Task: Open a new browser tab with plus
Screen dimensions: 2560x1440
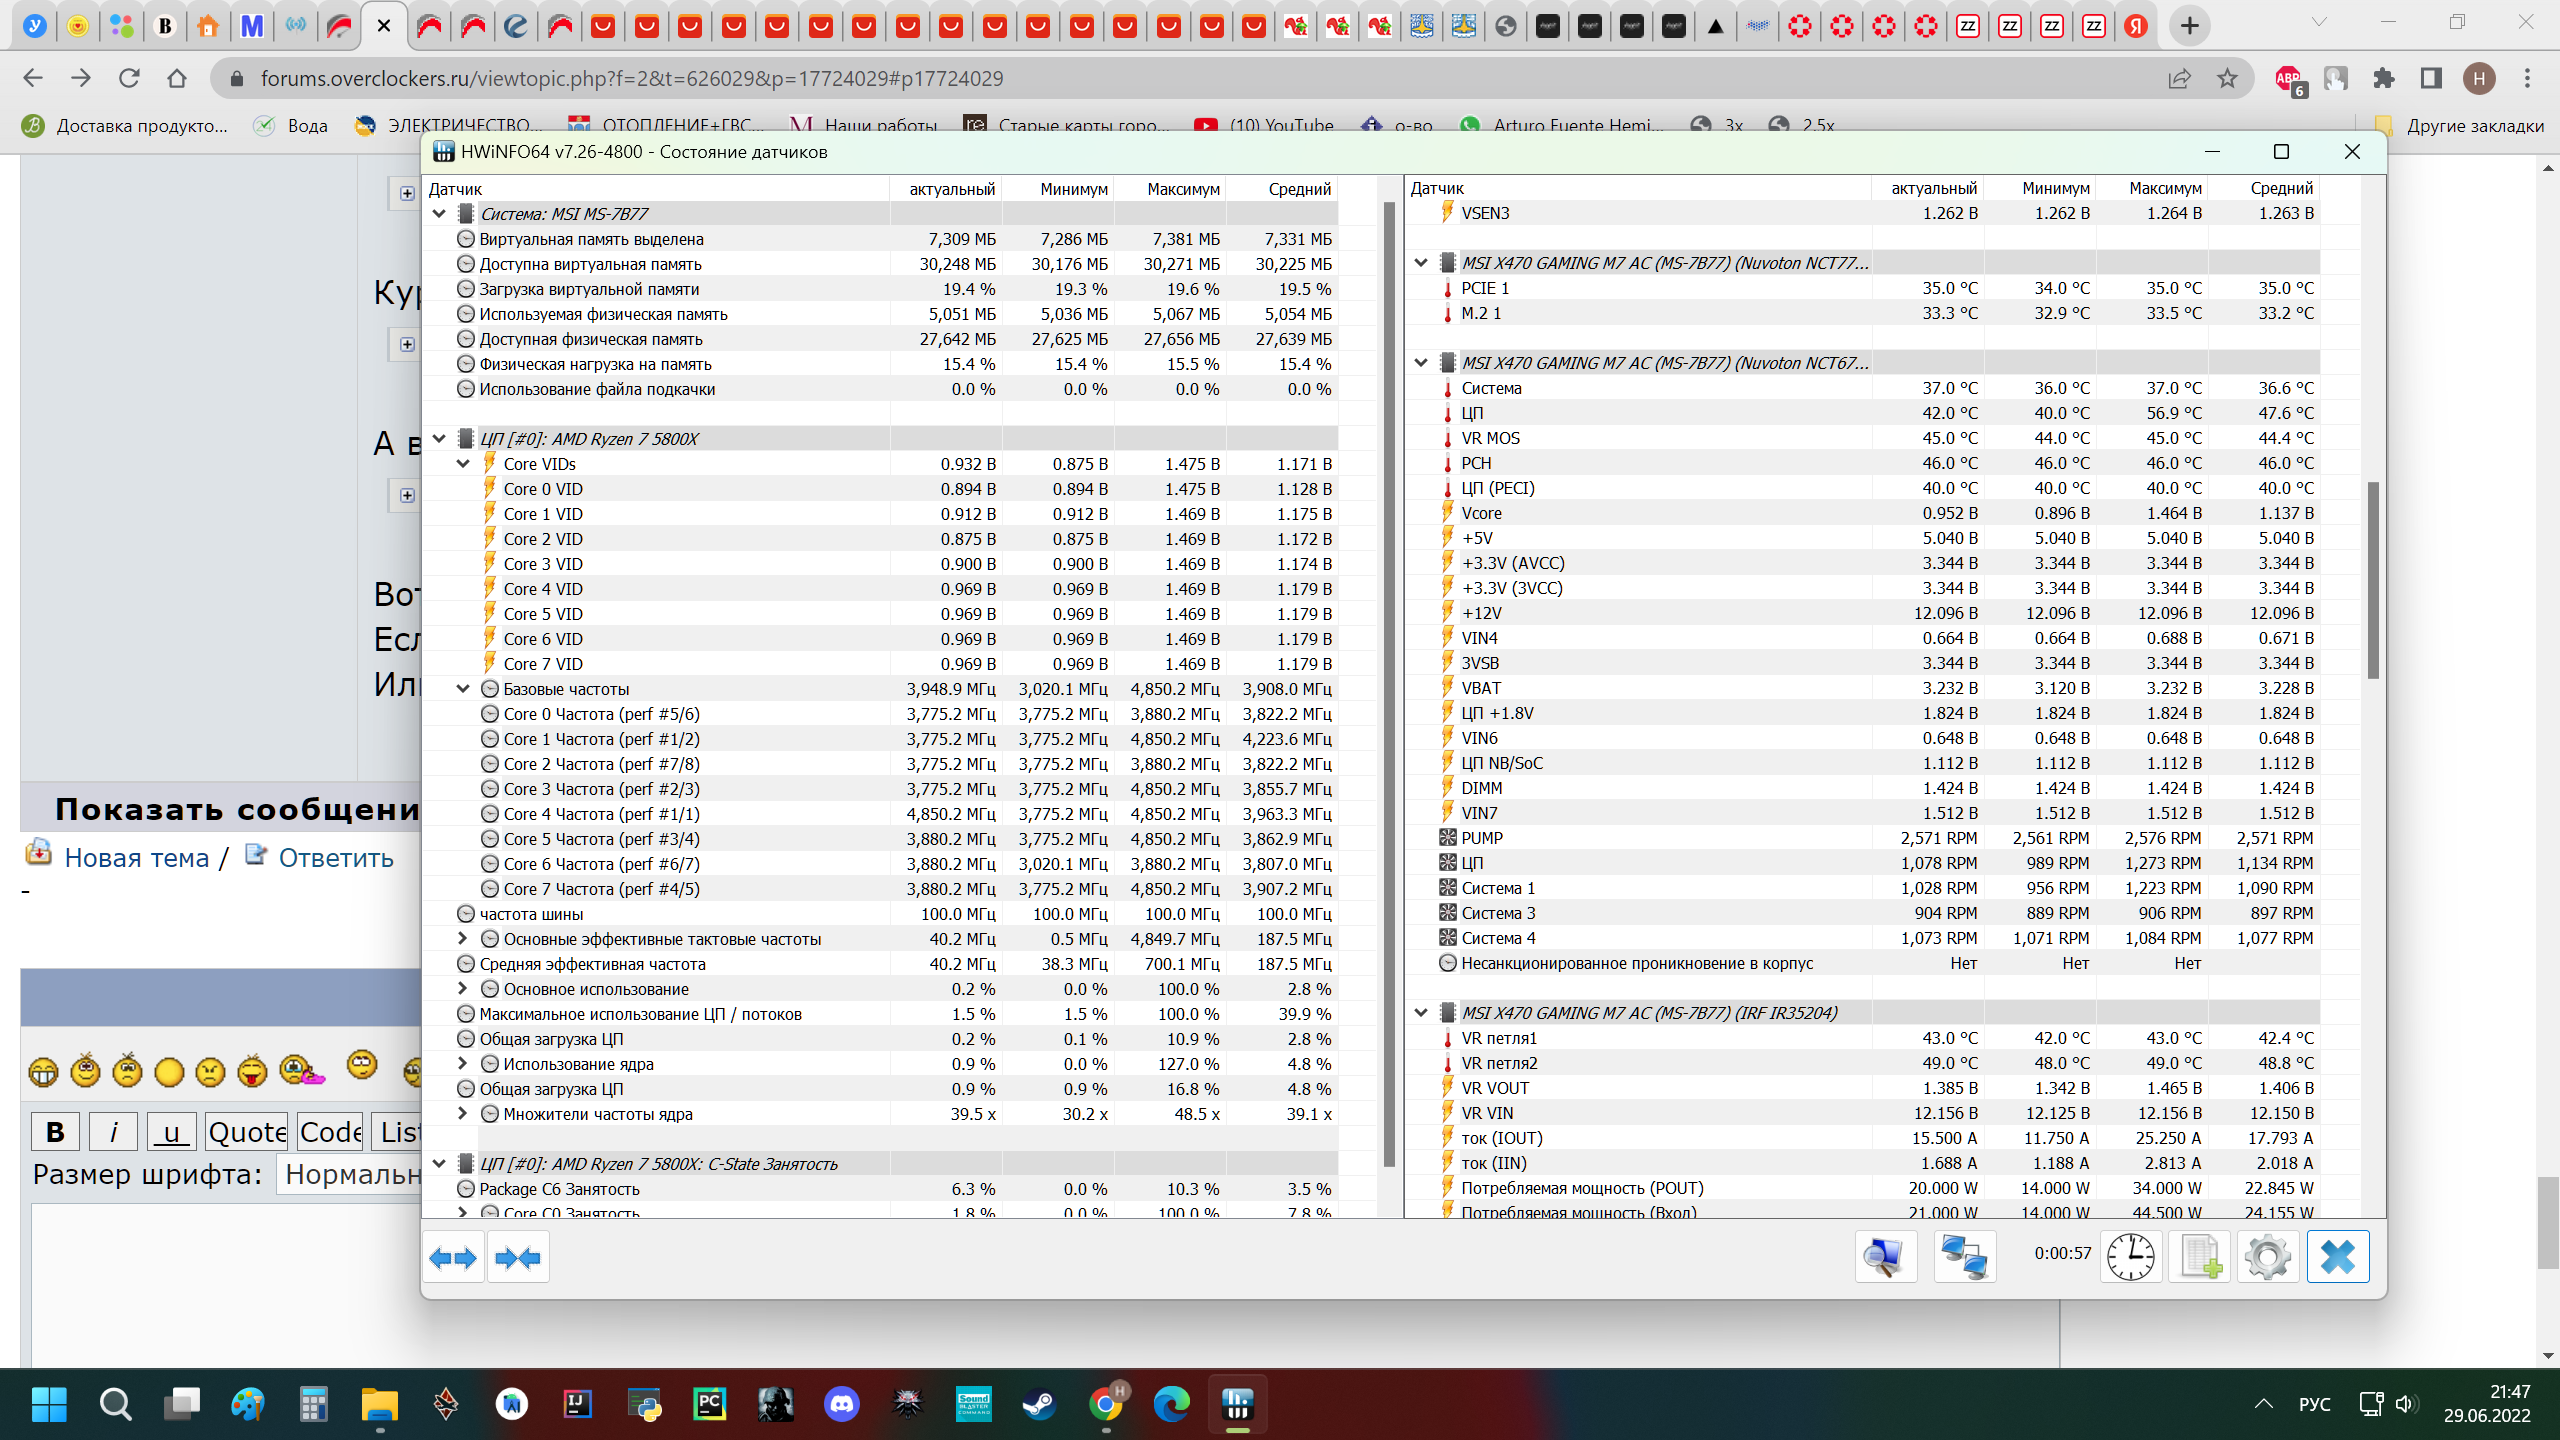Action: coord(2189,26)
